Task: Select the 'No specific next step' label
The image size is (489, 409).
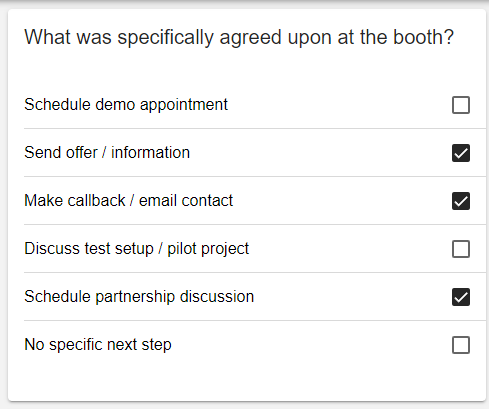Action: point(98,345)
